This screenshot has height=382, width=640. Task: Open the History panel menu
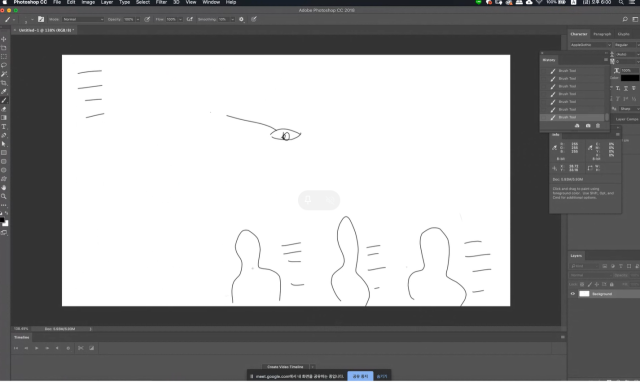[606, 60]
